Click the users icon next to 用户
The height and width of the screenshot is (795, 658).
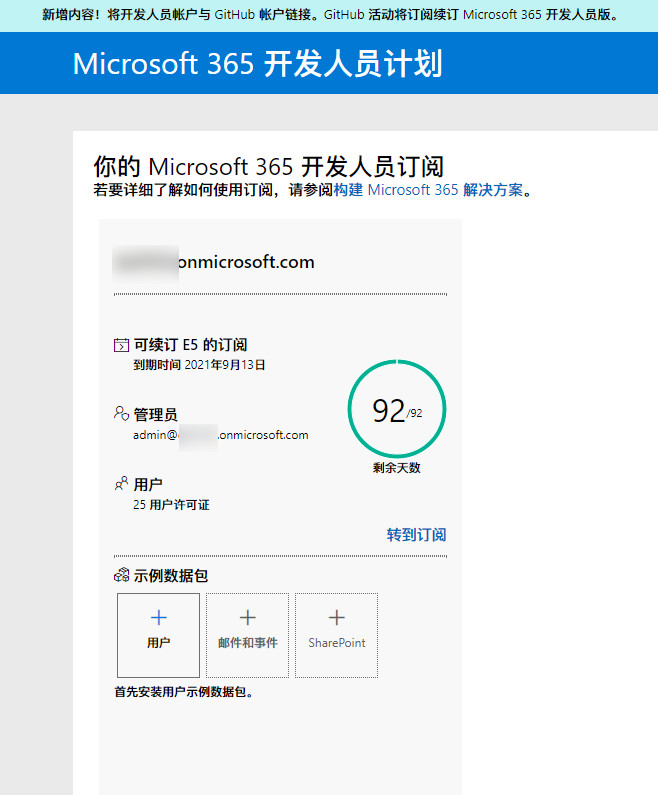click(121, 483)
